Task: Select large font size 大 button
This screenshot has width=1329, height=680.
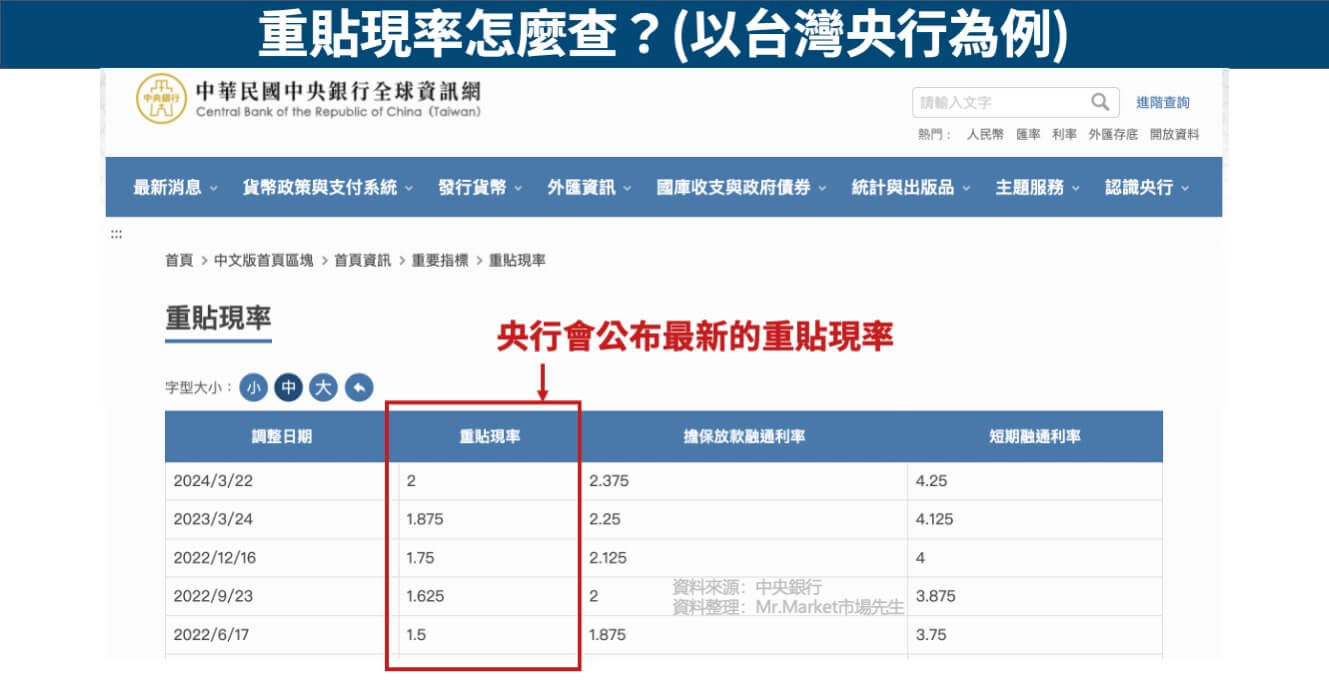Action: click(x=323, y=387)
